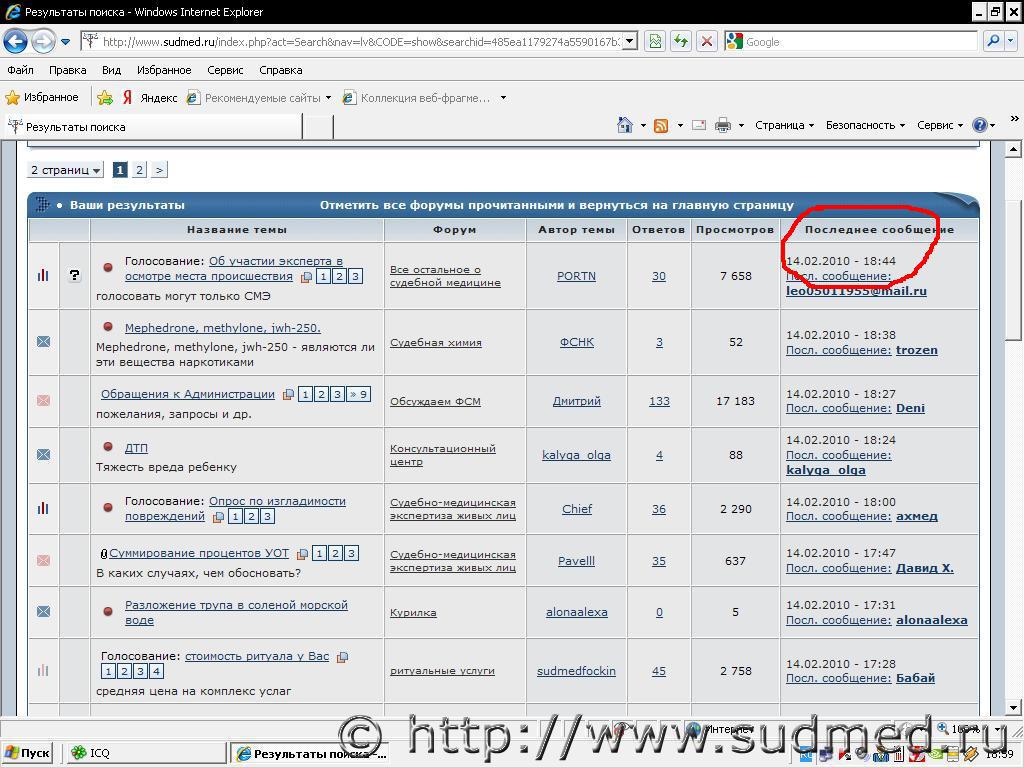Expand the 'Безопасность' command bar menu
This screenshot has height=768, width=1024.
pyautogui.click(x=865, y=125)
